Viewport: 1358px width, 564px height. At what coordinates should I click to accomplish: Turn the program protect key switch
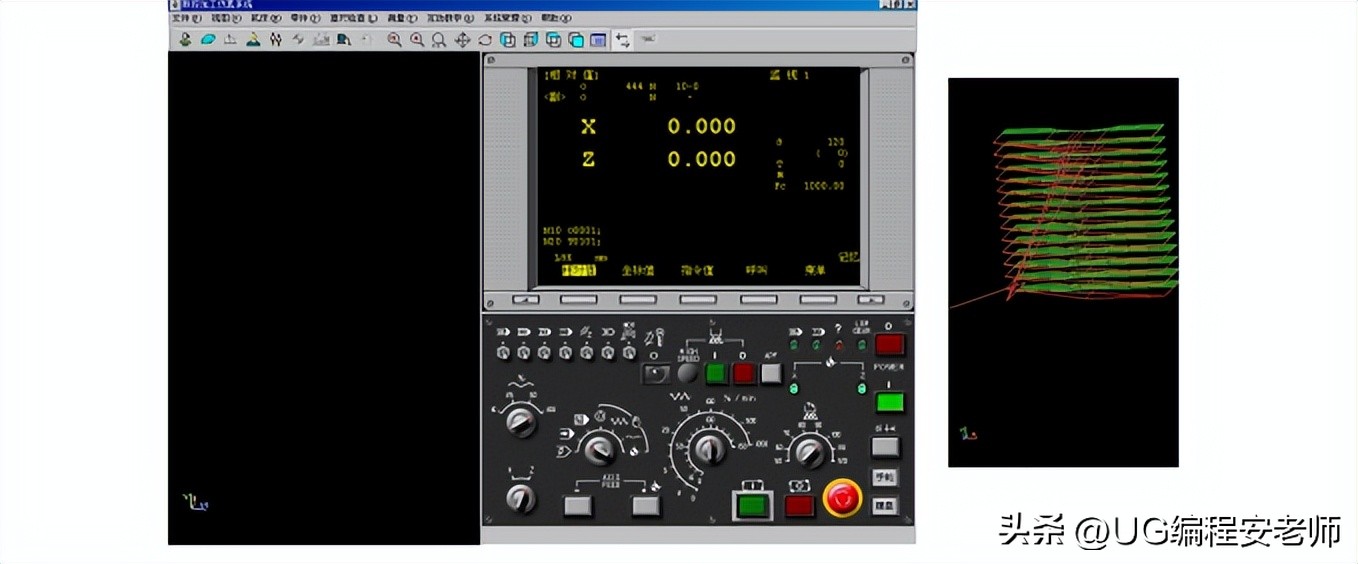coord(654,374)
